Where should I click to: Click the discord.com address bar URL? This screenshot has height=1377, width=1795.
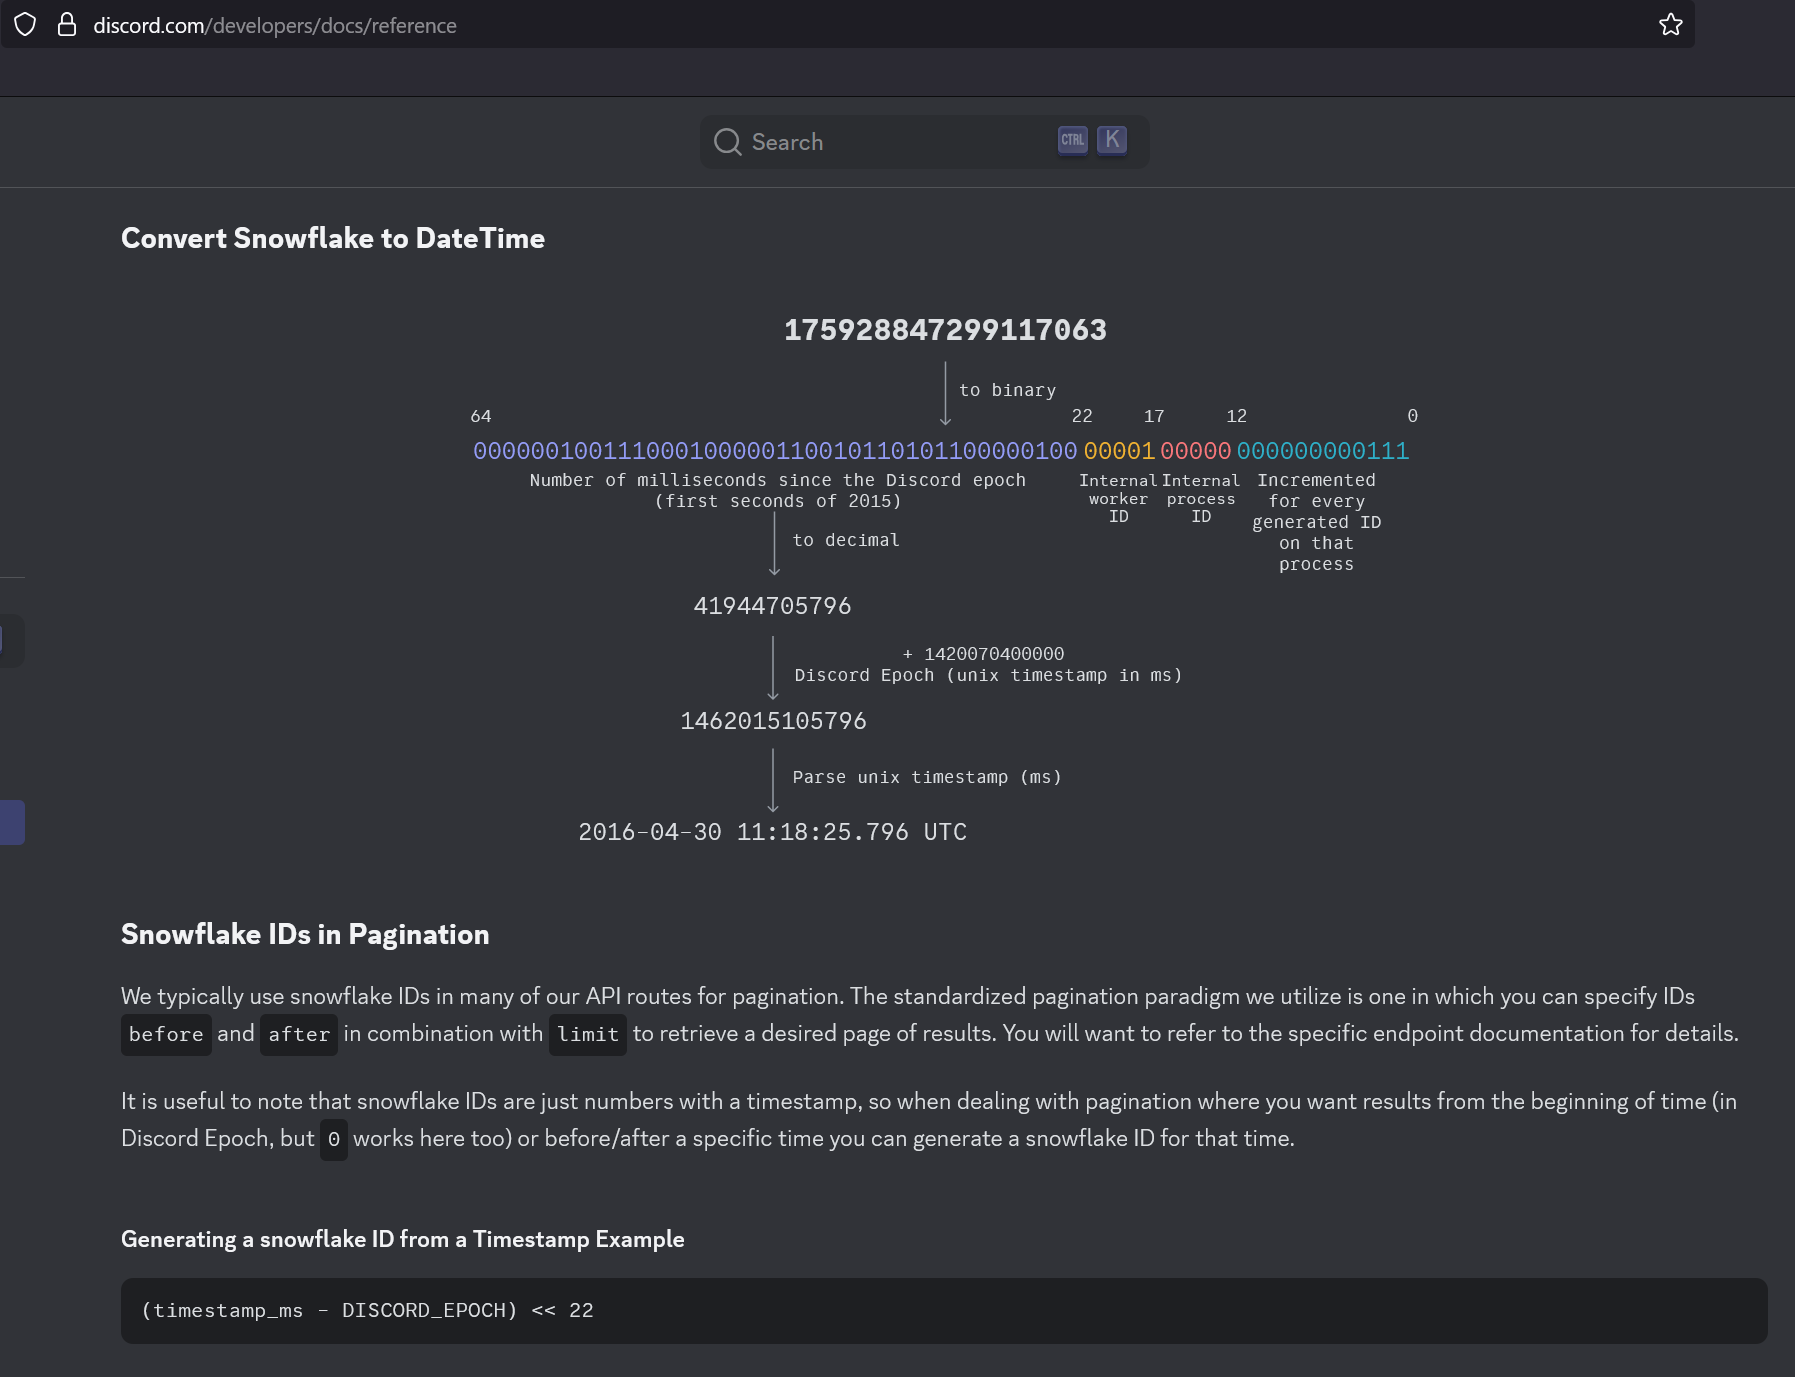(275, 26)
